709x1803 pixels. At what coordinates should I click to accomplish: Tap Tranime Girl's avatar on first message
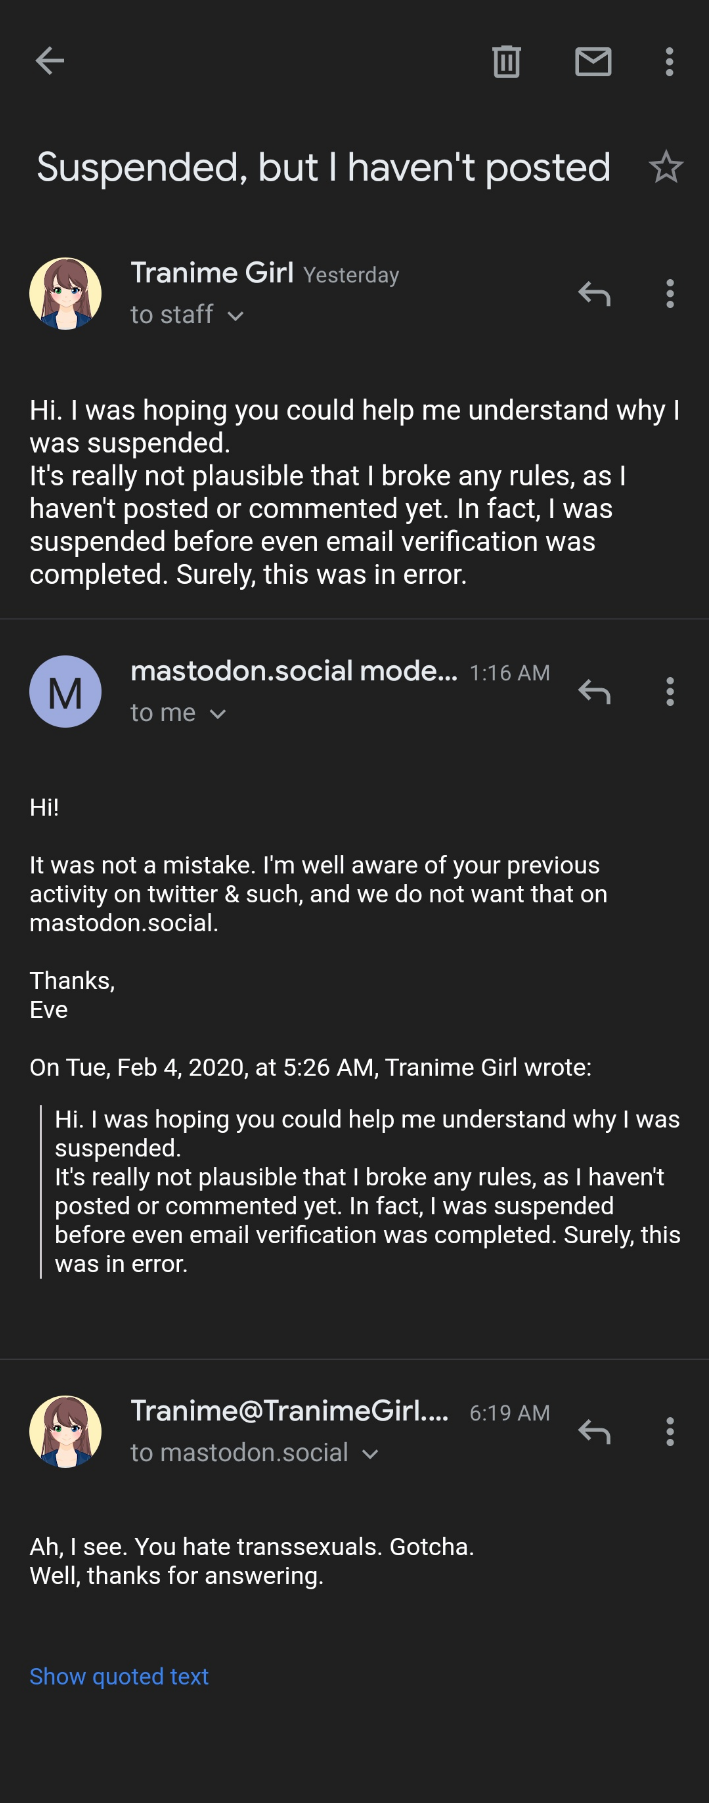[x=66, y=294]
